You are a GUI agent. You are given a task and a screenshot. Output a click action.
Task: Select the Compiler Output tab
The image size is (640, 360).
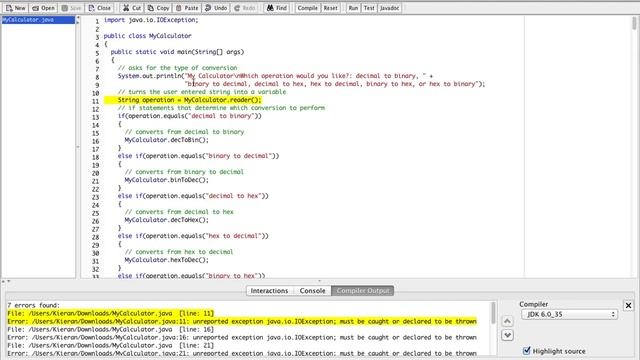coord(363,291)
